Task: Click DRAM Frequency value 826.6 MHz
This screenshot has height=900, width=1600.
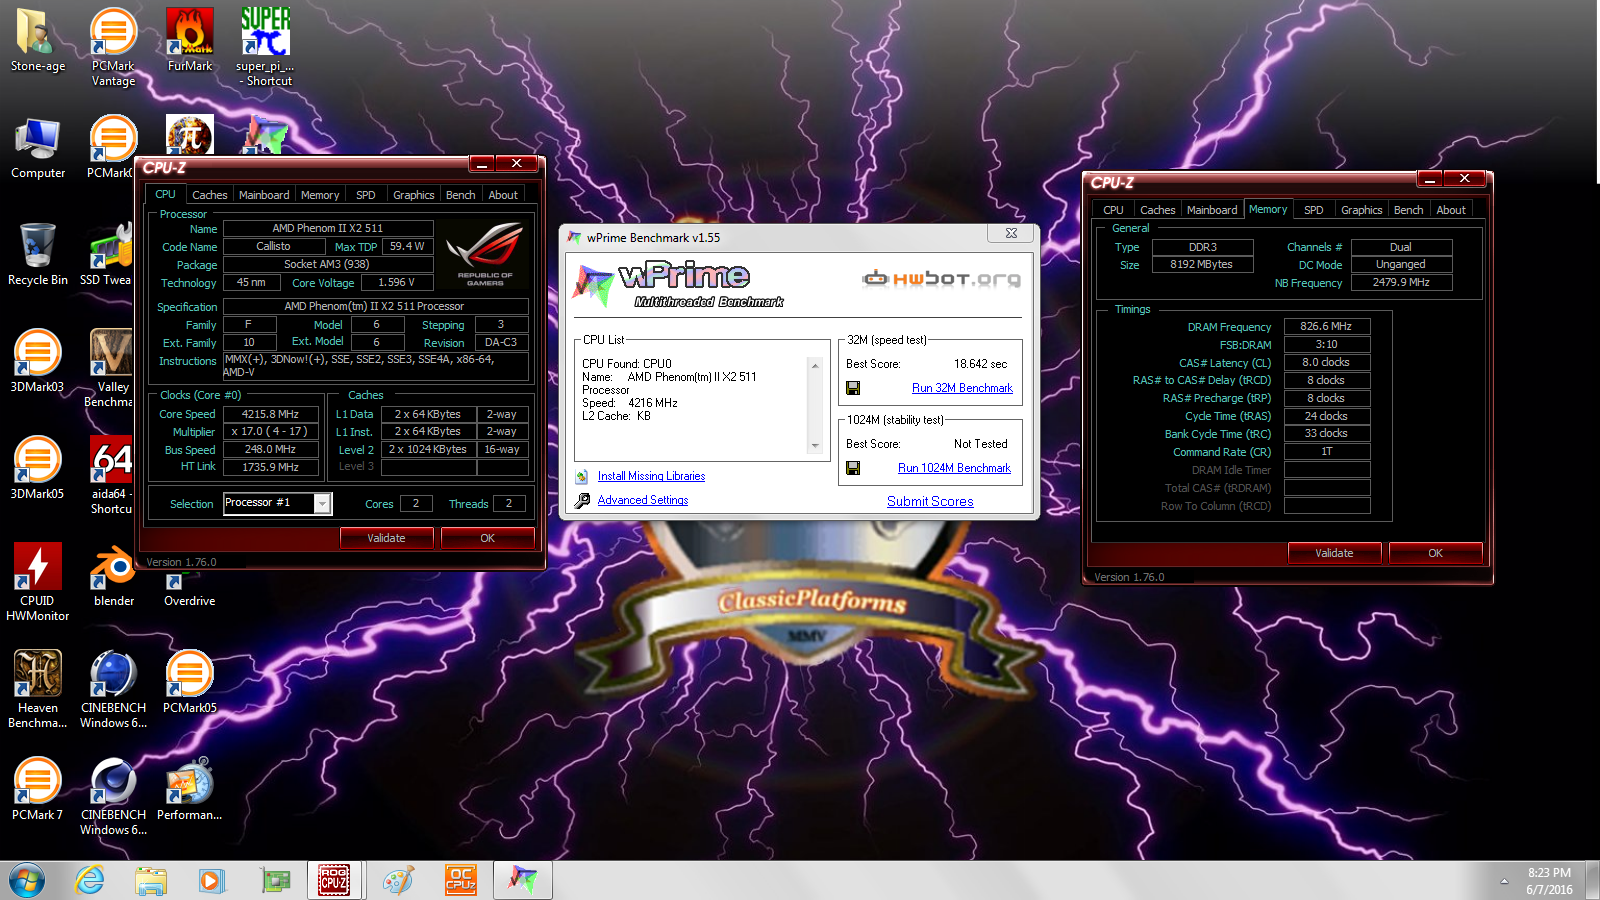Action: (1326, 326)
